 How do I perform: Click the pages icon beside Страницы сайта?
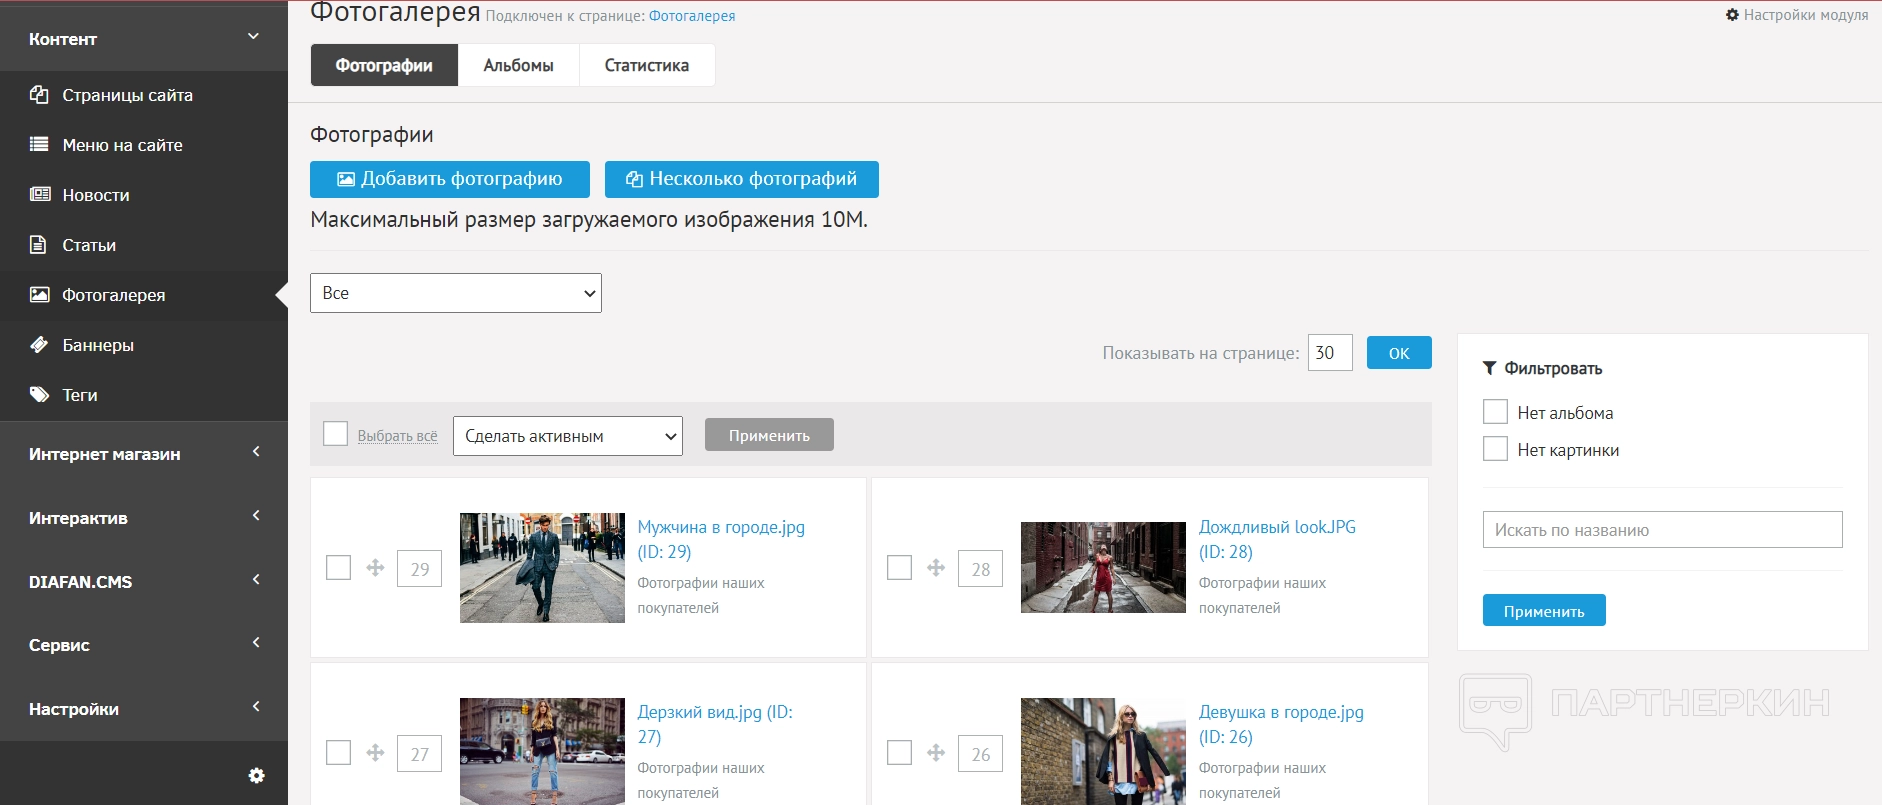39,95
